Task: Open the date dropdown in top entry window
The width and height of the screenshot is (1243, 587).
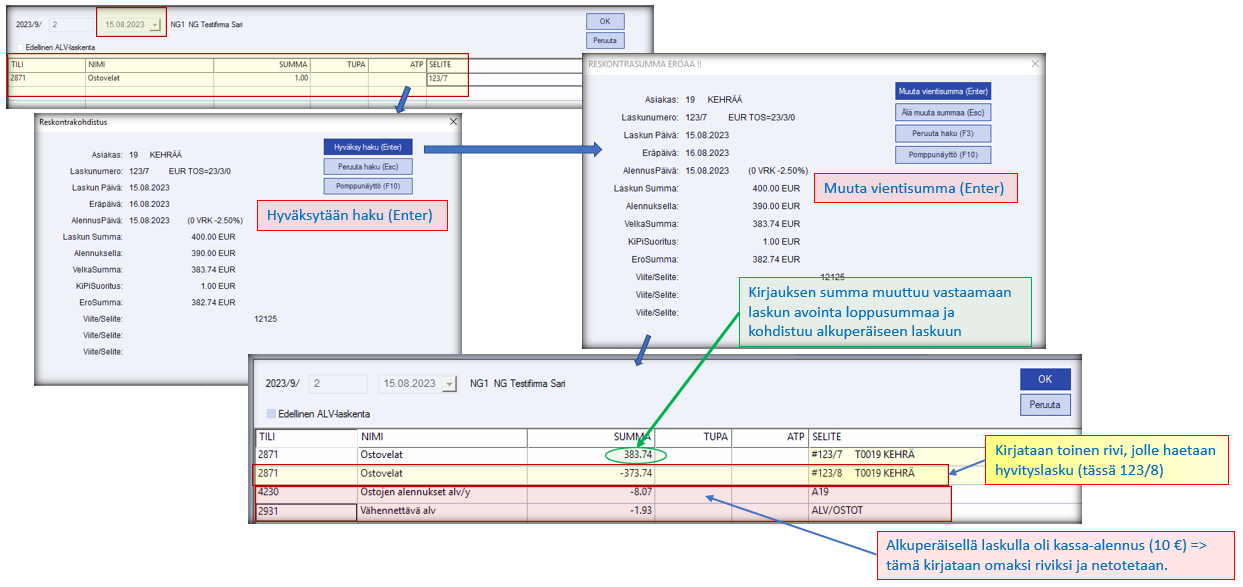Action: (x=154, y=24)
